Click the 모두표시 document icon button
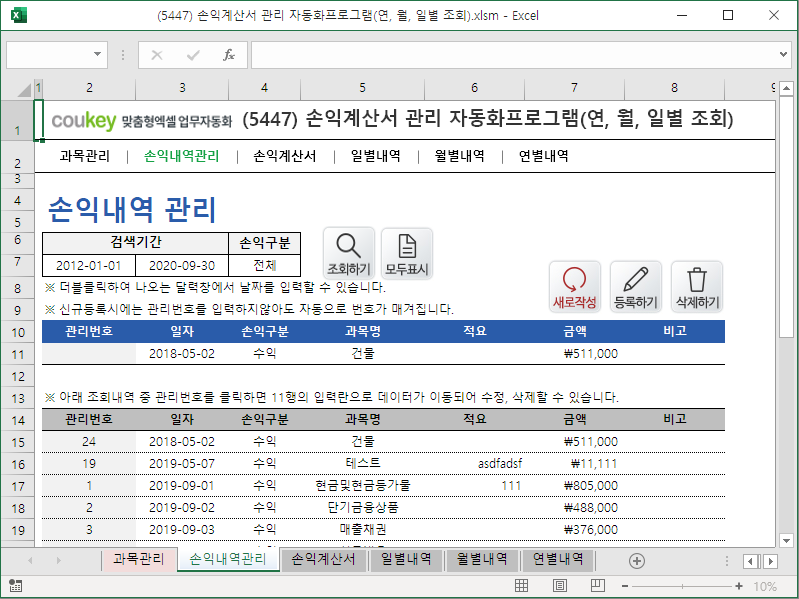Screen dimensions: 799x599 click(x=407, y=253)
